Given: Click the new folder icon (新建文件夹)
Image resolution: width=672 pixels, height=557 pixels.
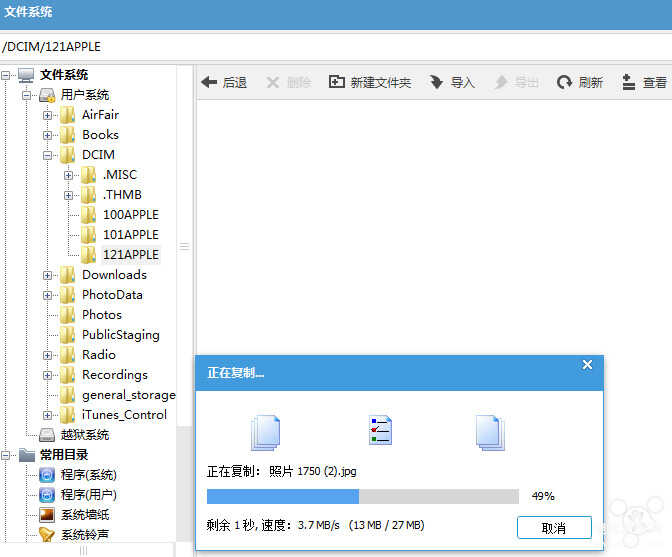Looking at the screenshot, I should 336,81.
